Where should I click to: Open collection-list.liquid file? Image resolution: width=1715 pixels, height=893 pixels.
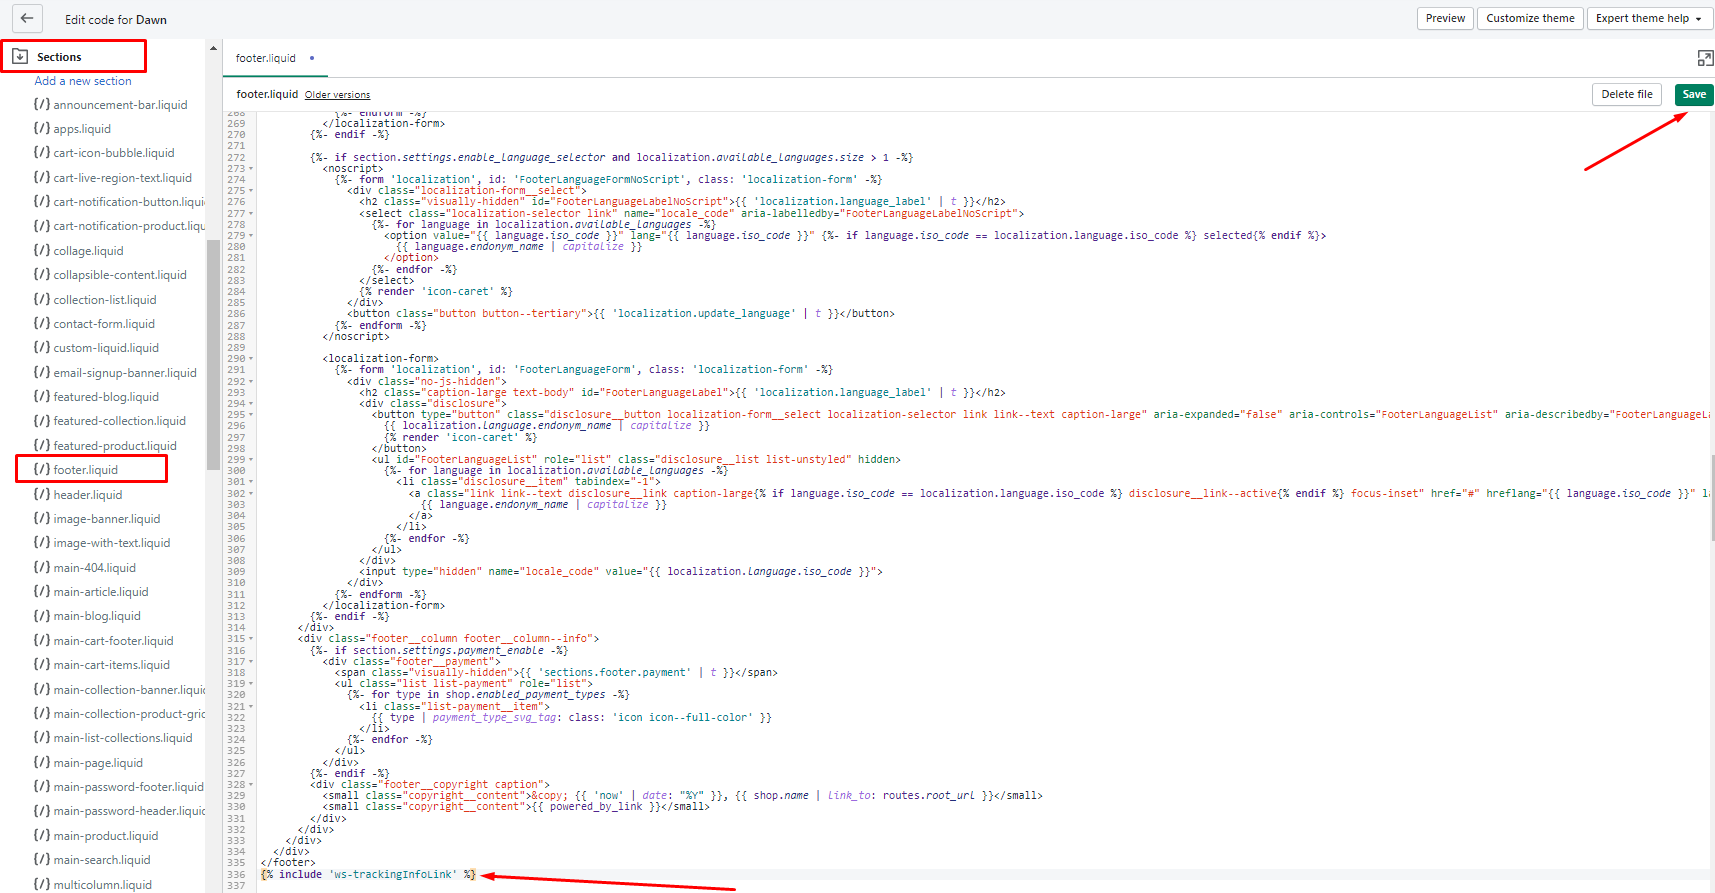pos(105,300)
